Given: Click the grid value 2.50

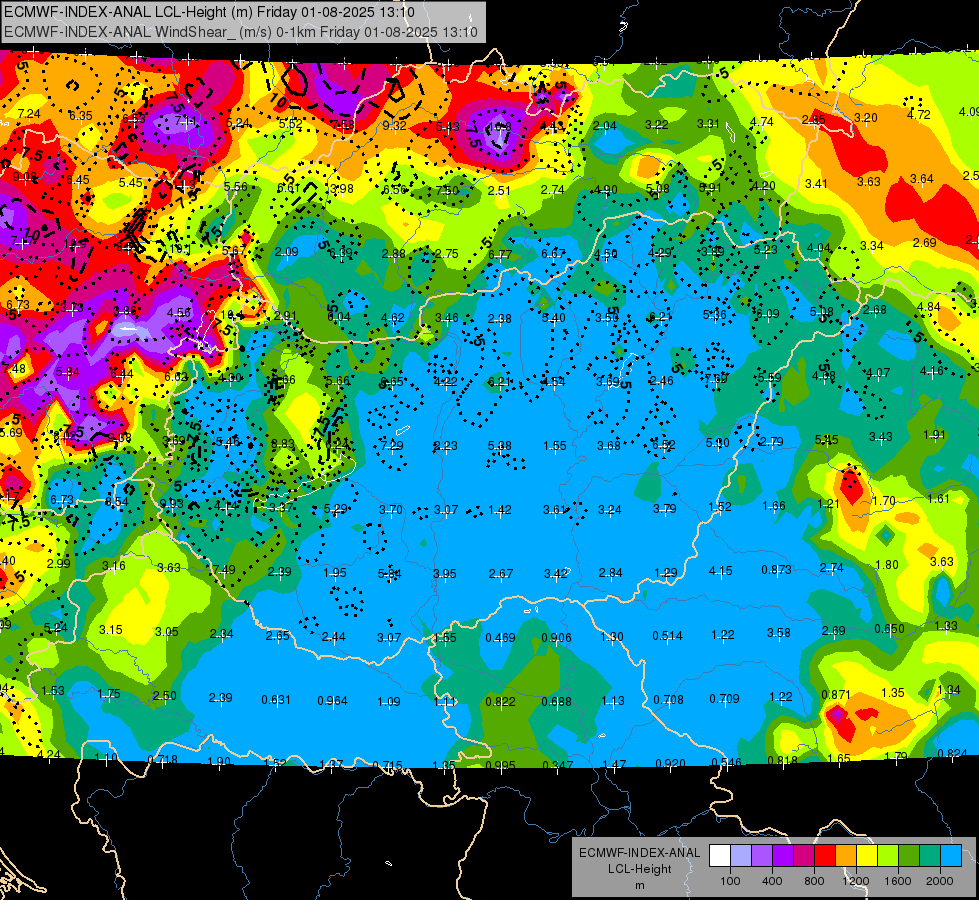Looking at the screenshot, I should pos(165,696).
